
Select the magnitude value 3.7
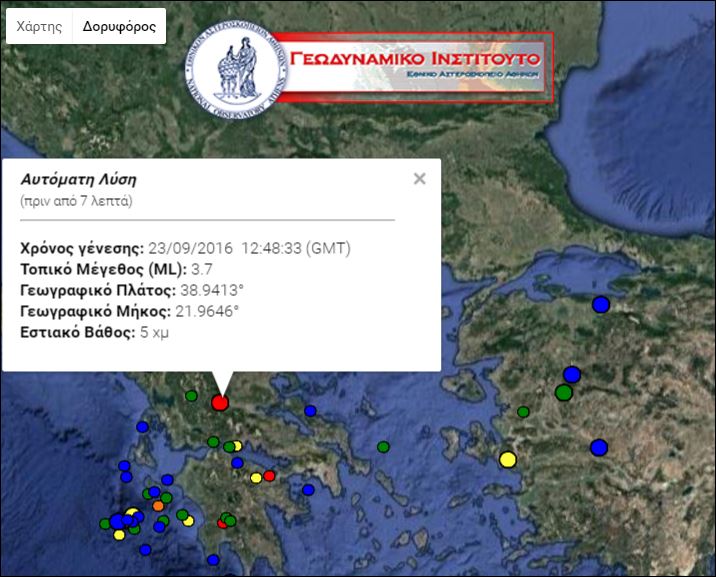[201, 269]
